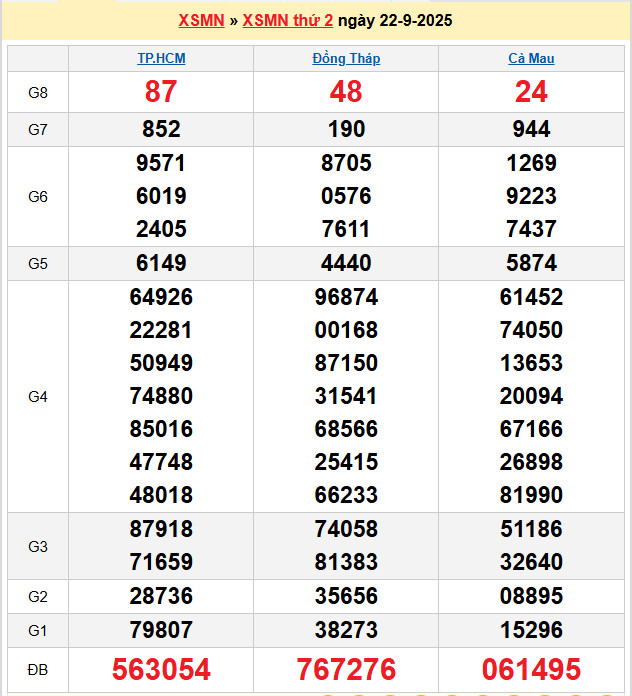Click the G1 number 79807
632x696 pixels.
pyautogui.click(x=161, y=631)
